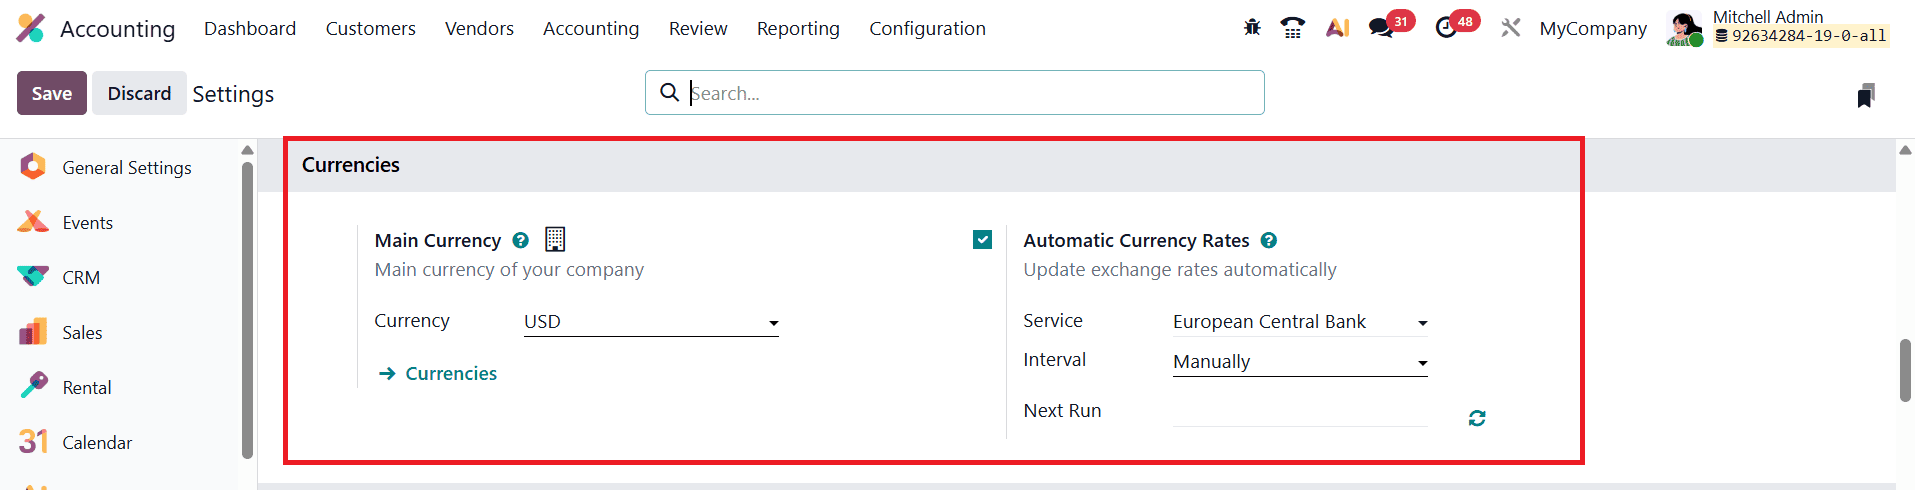The height and width of the screenshot is (490, 1915).
Task: Open General Settings in sidebar
Action: click(x=127, y=168)
